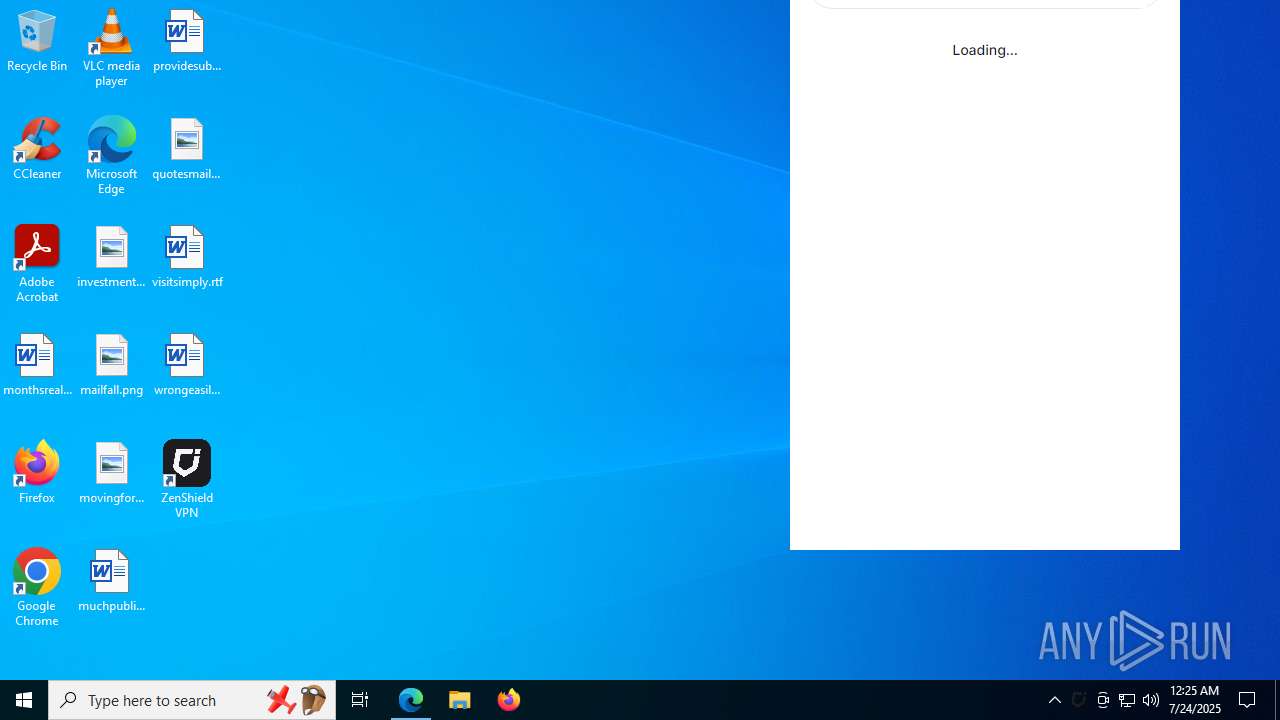Select the investment image file
This screenshot has width=1280, height=720.
point(111,258)
